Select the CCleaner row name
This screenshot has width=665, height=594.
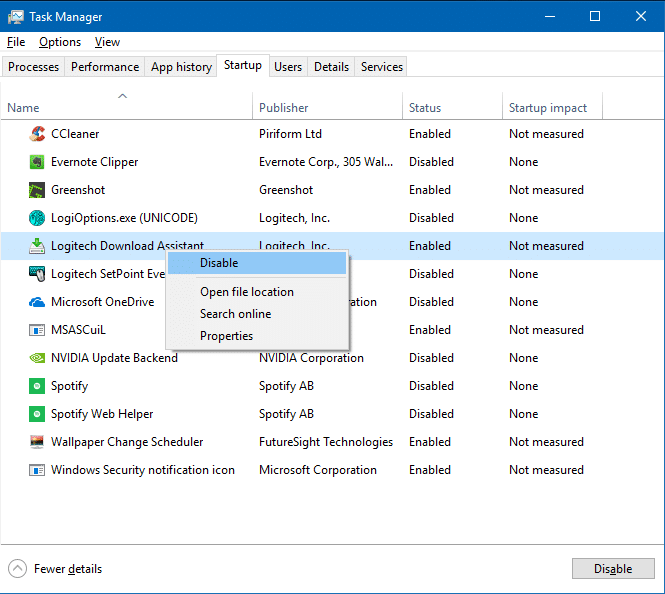pyautogui.click(x=75, y=134)
